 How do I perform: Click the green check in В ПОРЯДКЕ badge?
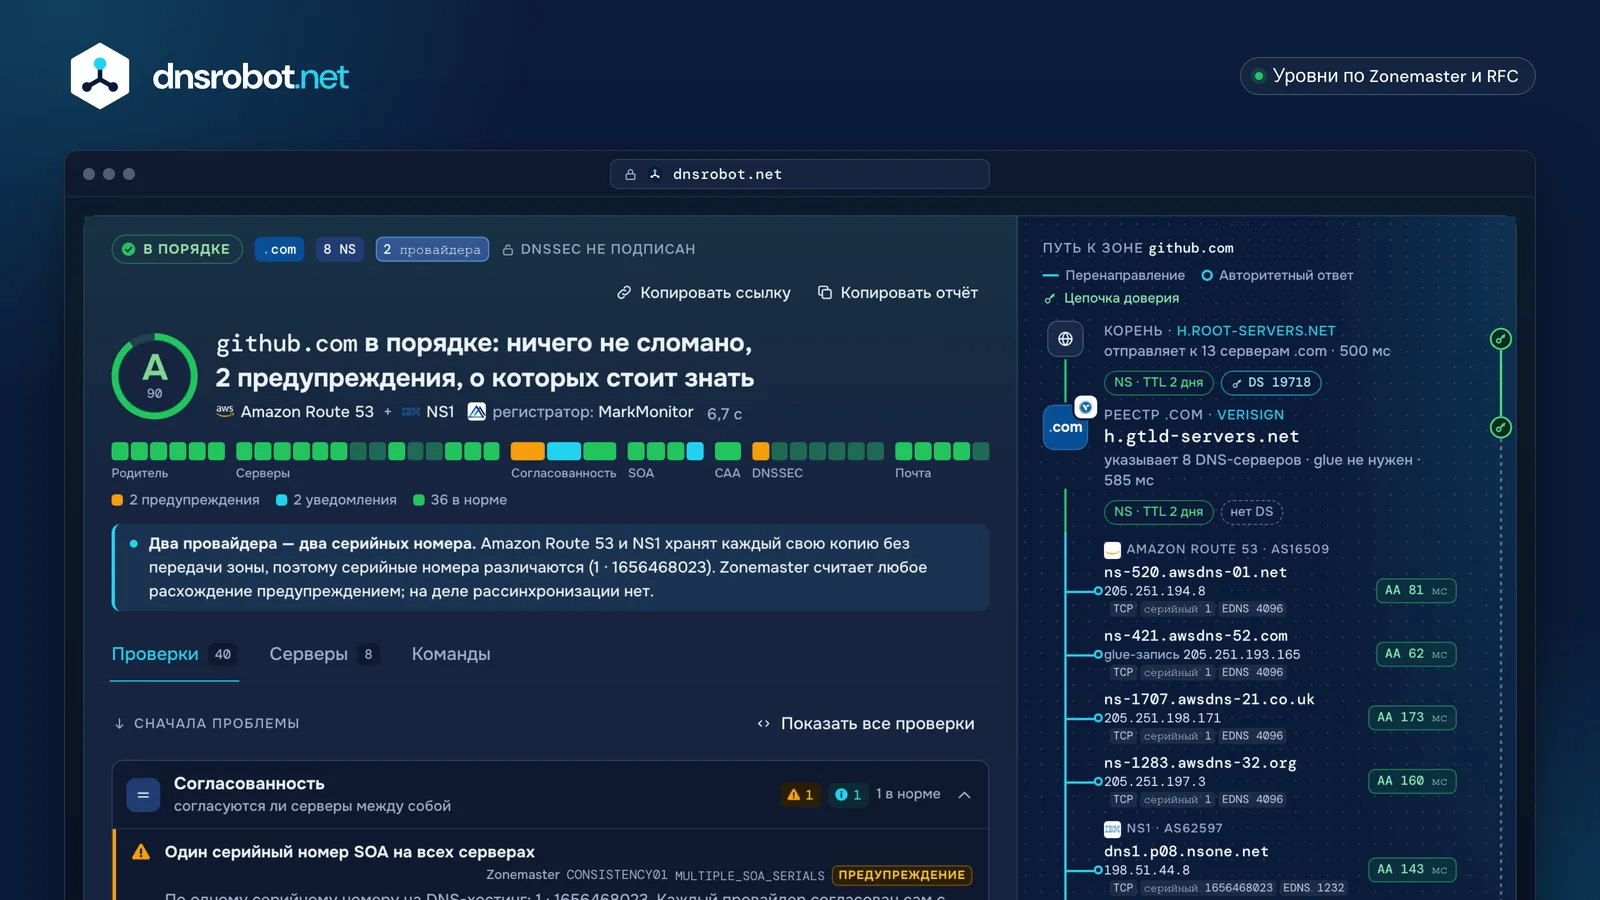pos(129,249)
